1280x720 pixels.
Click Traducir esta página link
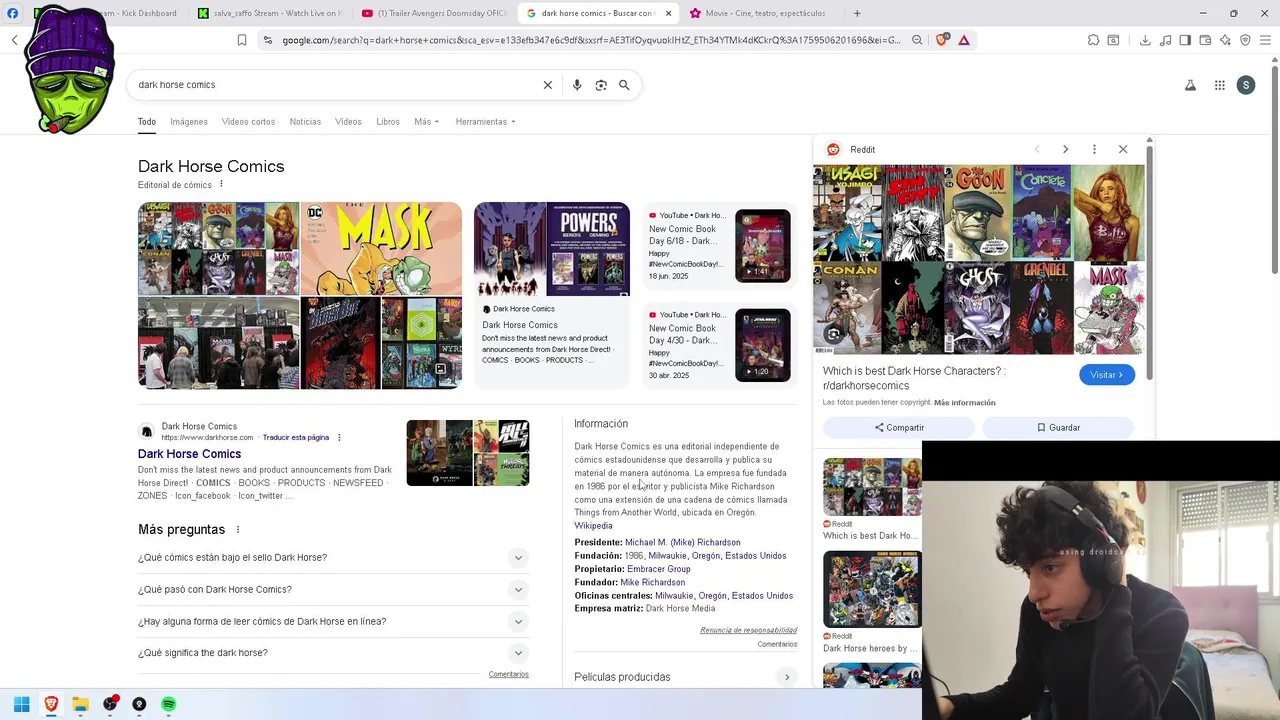296,437
